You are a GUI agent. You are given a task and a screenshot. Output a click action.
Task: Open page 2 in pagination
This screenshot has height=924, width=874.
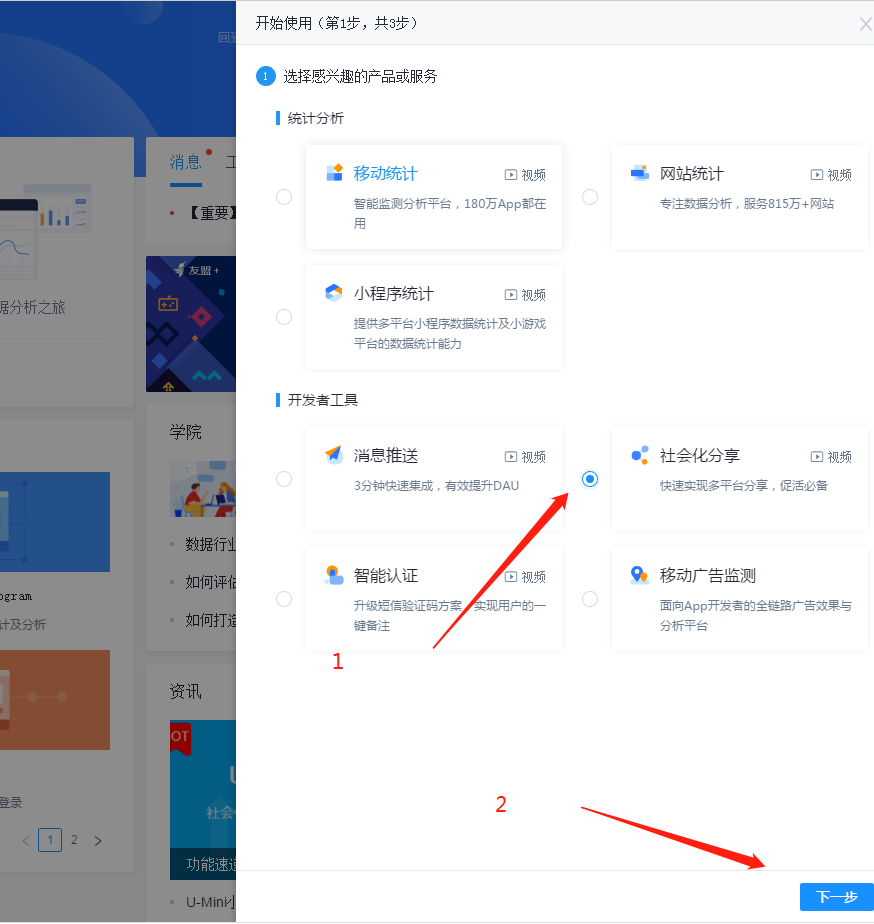(x=74, y=840)
